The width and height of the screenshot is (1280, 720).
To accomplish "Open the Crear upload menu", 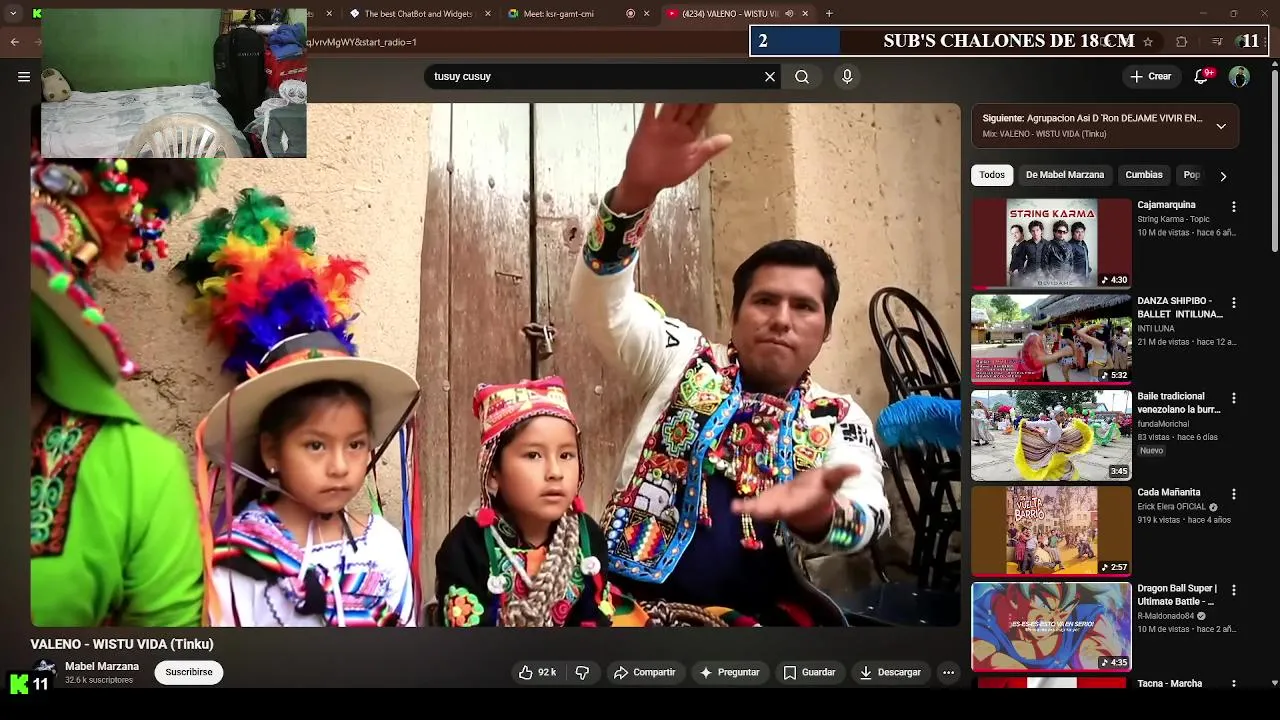I will (1150, 76).
